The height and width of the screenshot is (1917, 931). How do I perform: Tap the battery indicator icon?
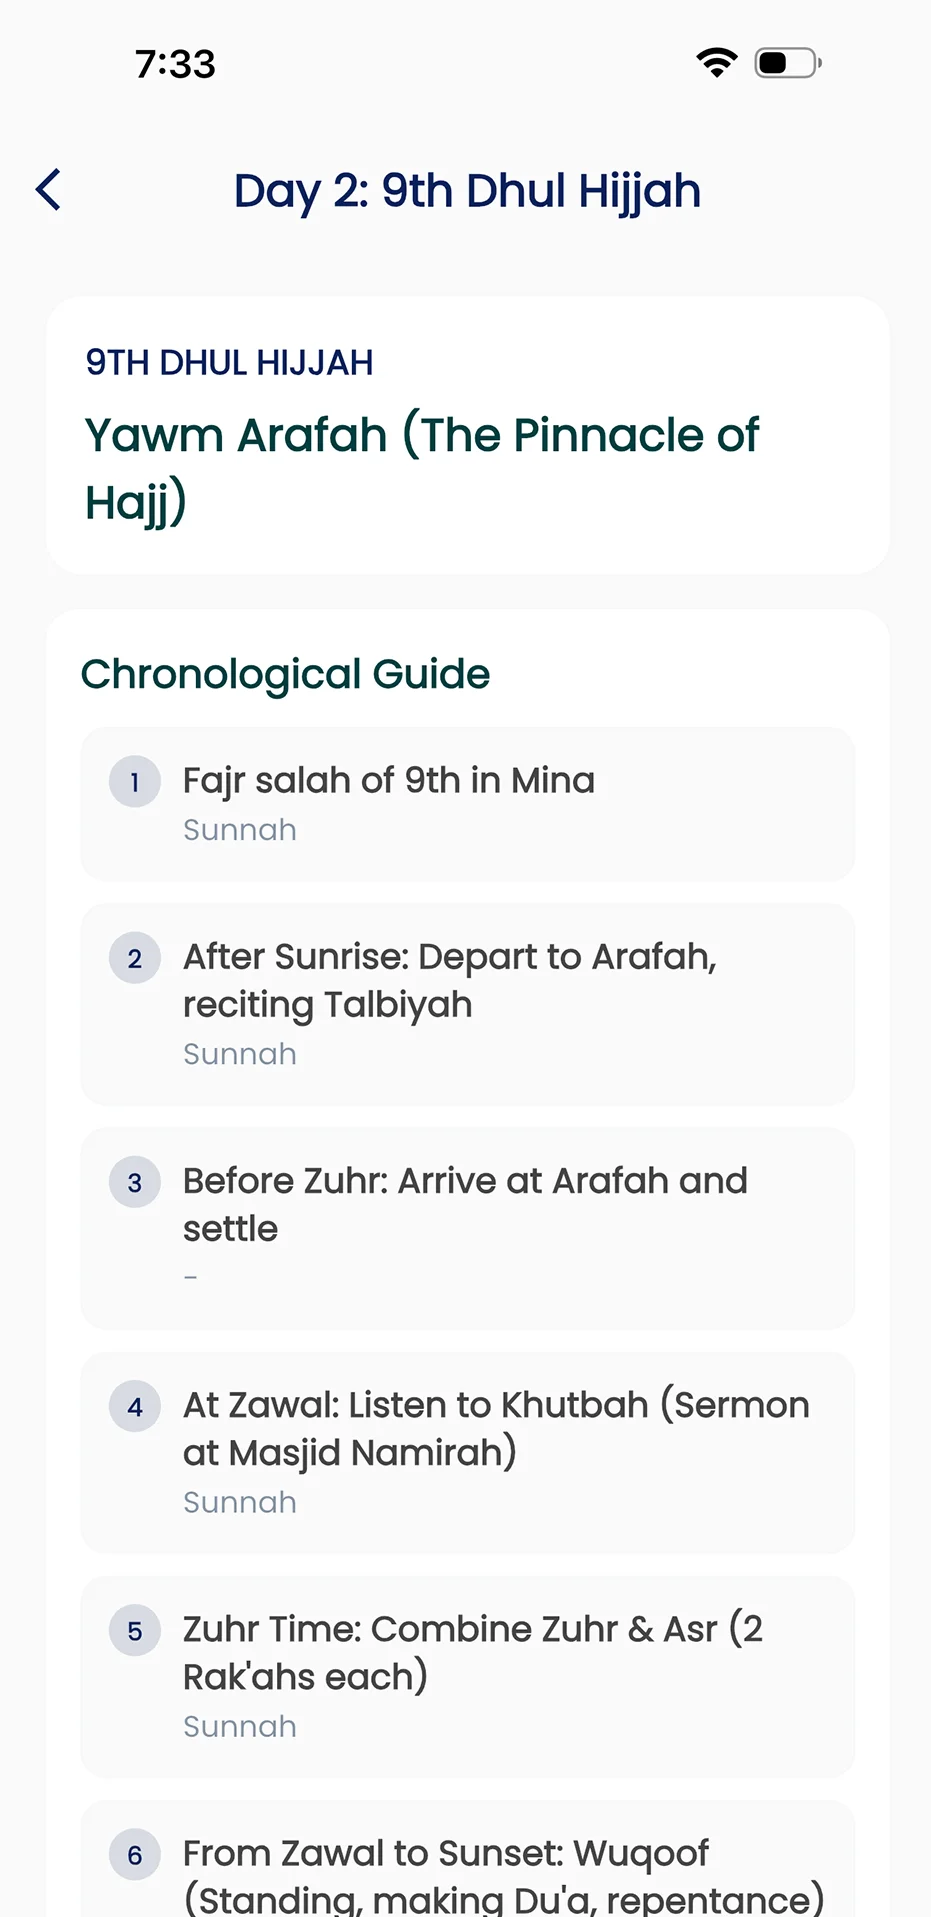(788, 63)
